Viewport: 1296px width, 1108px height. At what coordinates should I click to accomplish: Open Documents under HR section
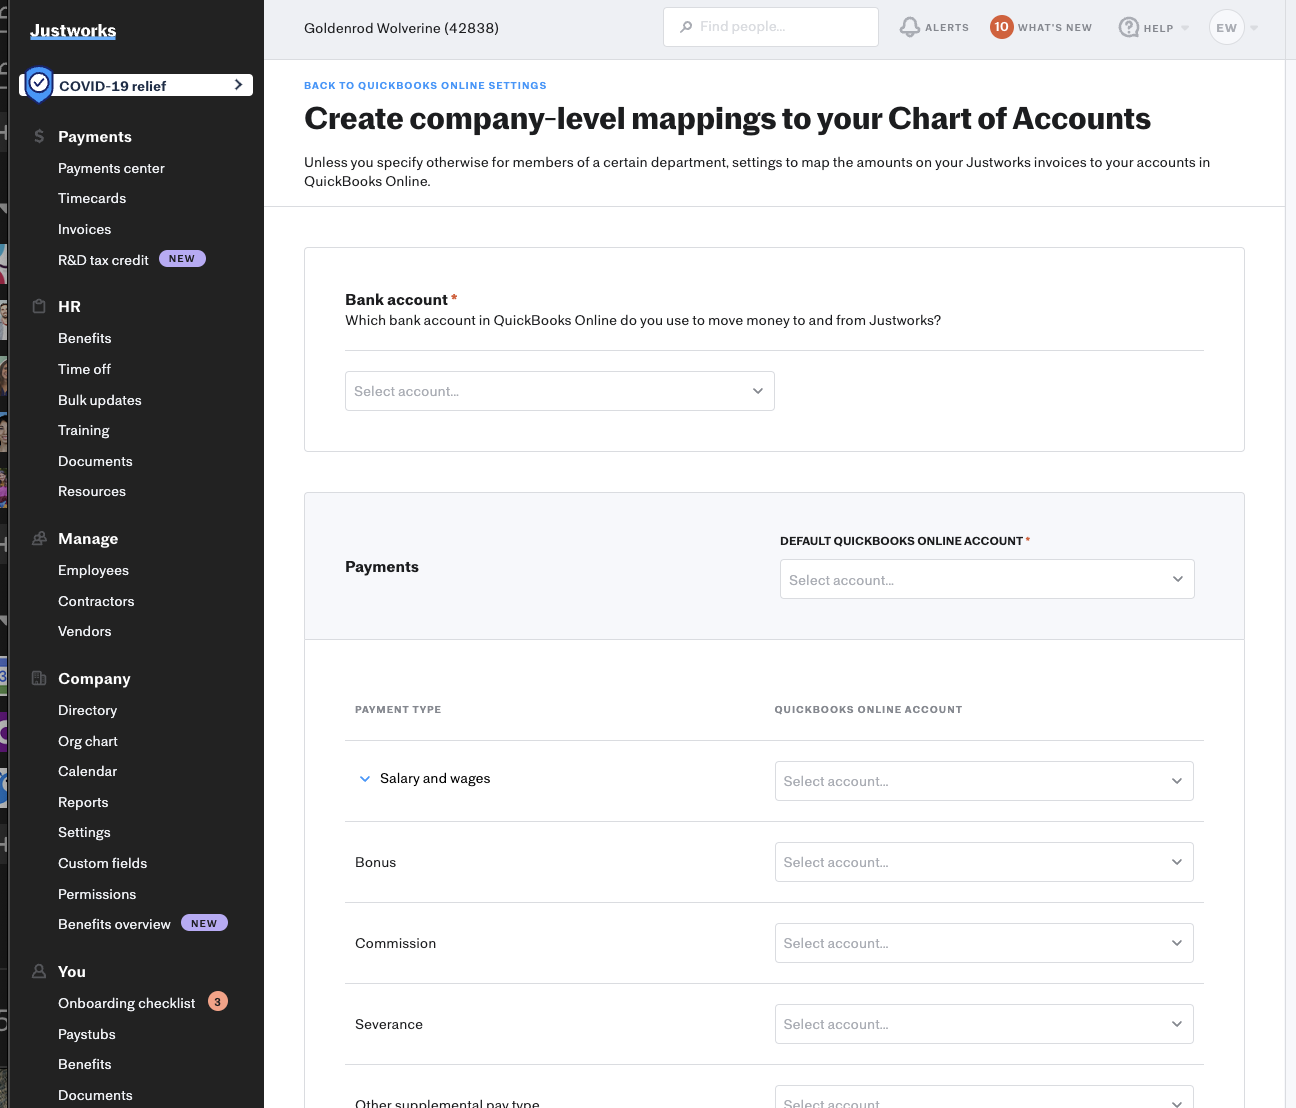pyautogui.click(x=95, y=461)
